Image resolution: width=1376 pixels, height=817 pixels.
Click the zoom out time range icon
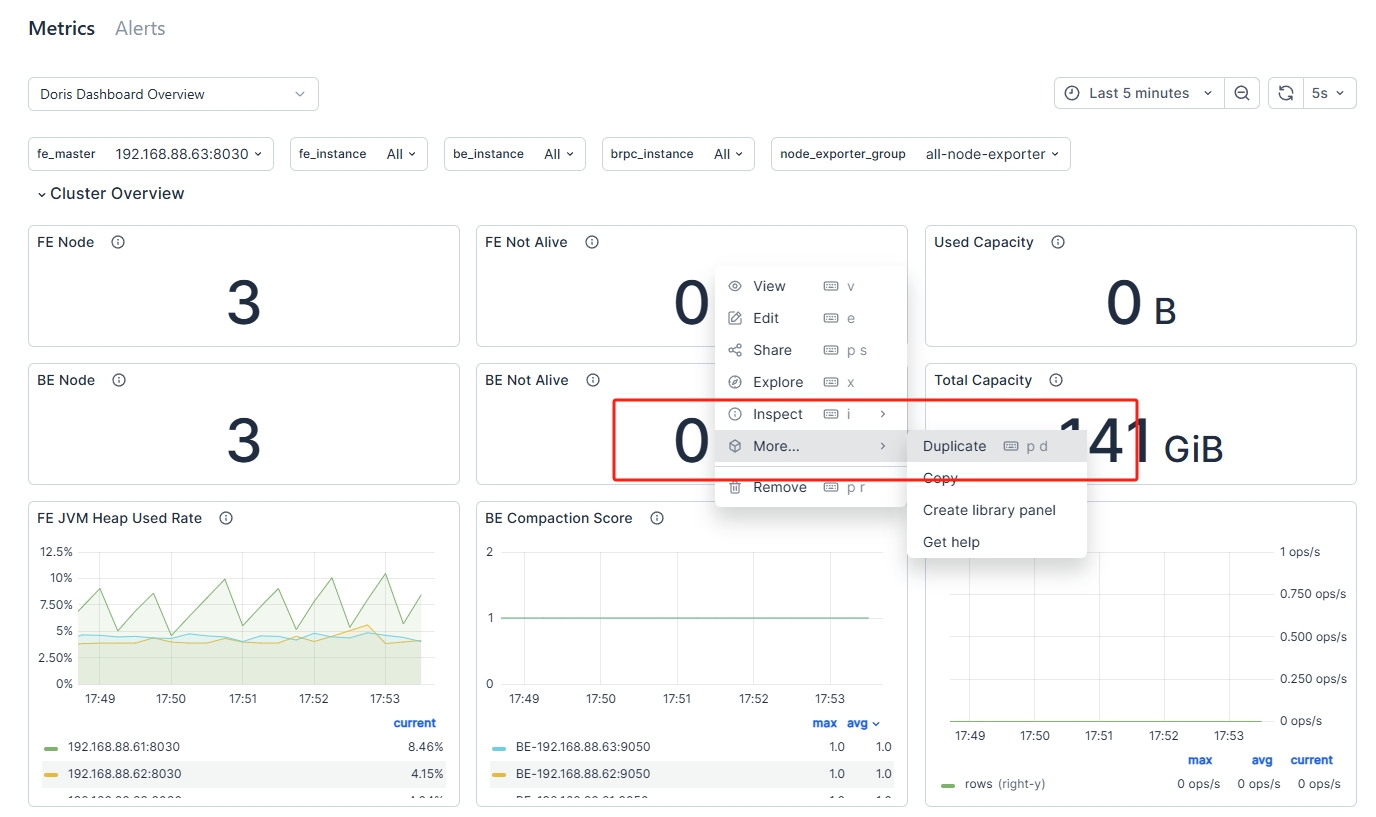pyautogui.click(x=1241, y=93)
